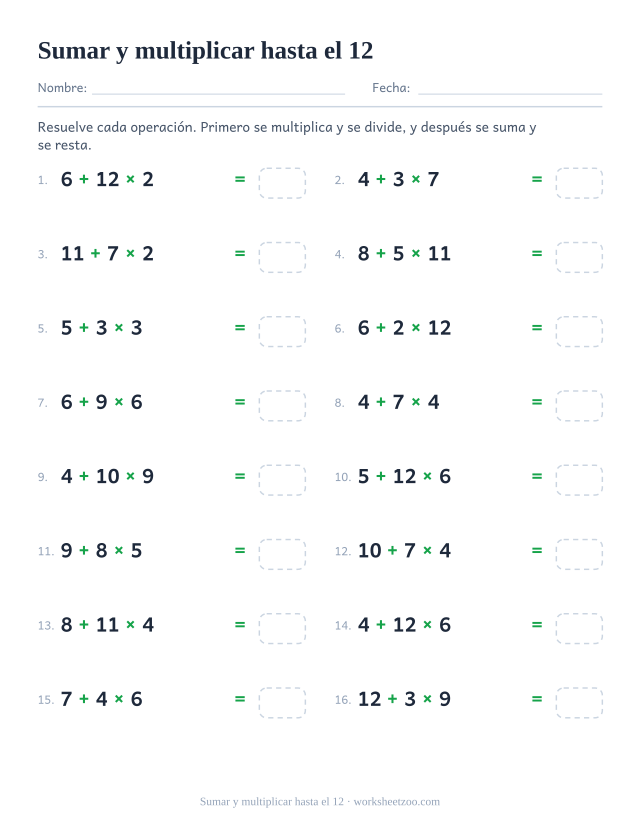Click the title Sumar y multiplicar hasta el 12

click(x=206, y=51)
